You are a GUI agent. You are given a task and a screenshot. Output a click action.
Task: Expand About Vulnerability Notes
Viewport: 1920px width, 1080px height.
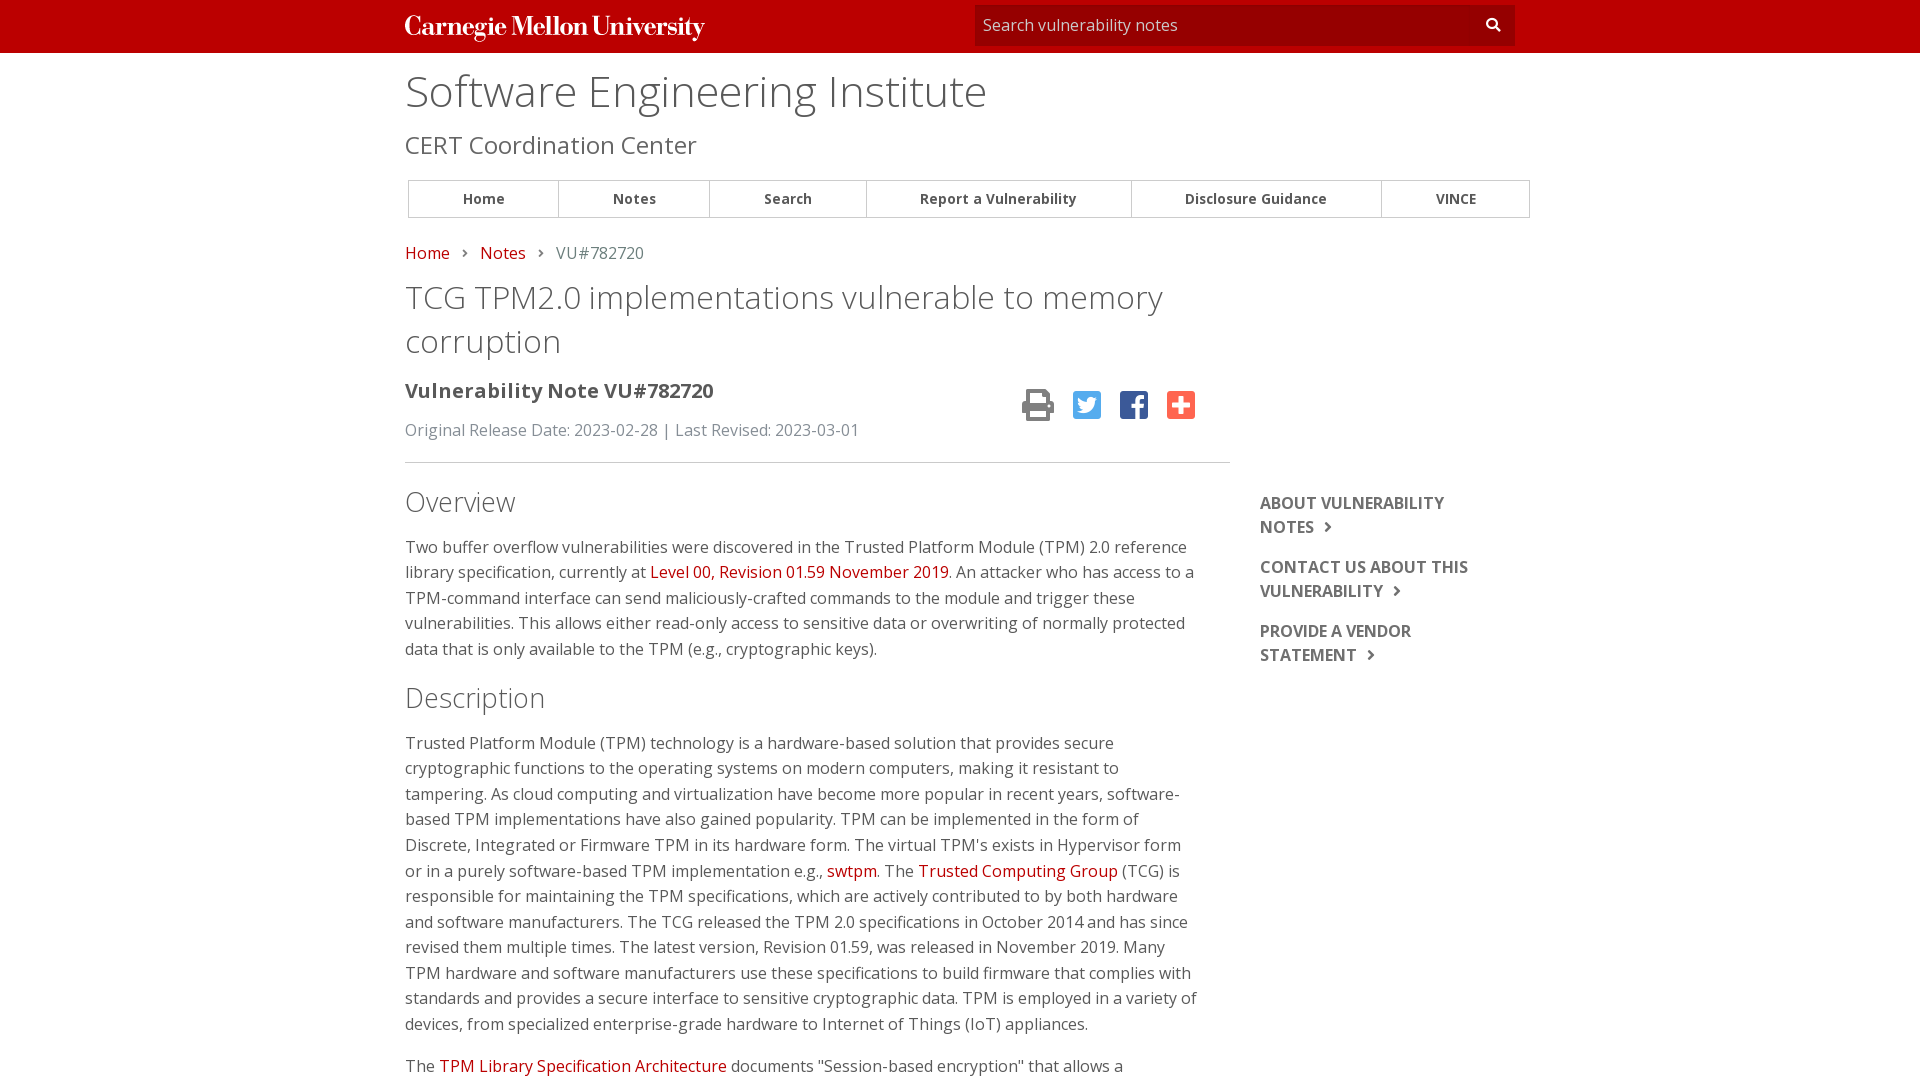pos(1352,515)
